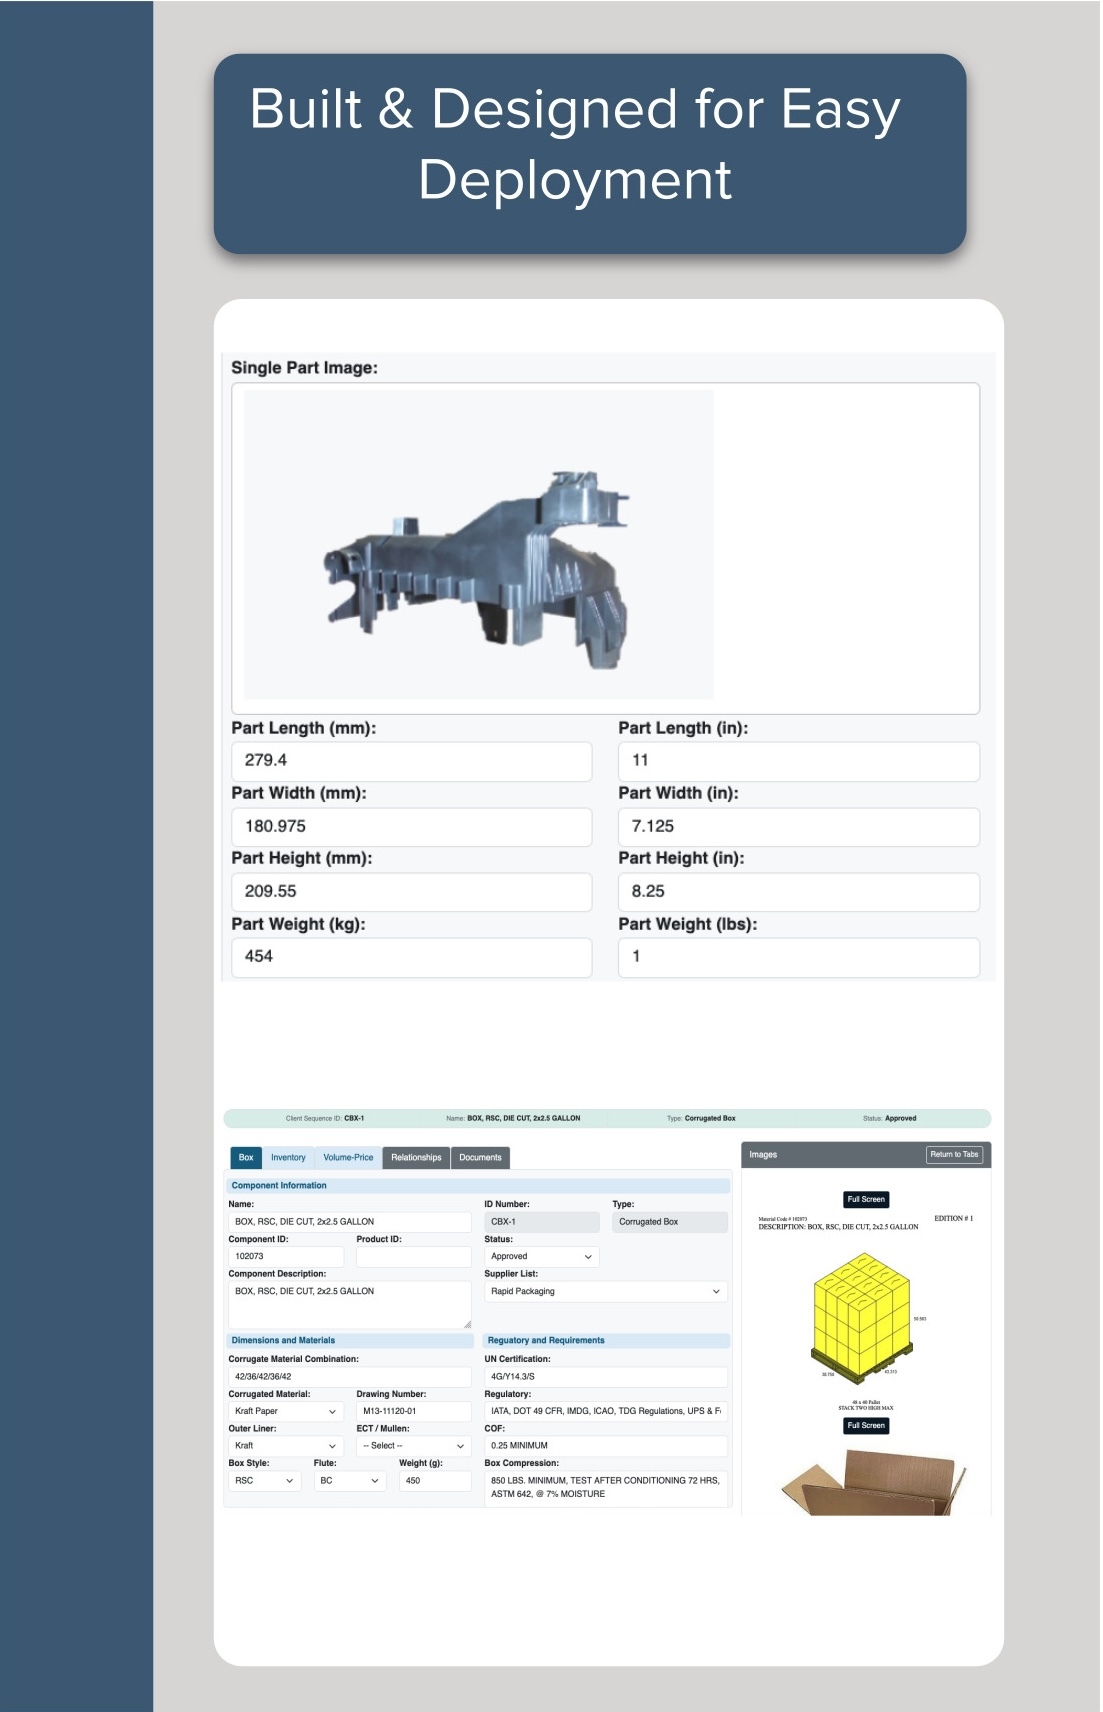The height and width of the screenshot is (1712, 1103).
Task: Click the single part image preview
Action: click(x=479, y=546)
